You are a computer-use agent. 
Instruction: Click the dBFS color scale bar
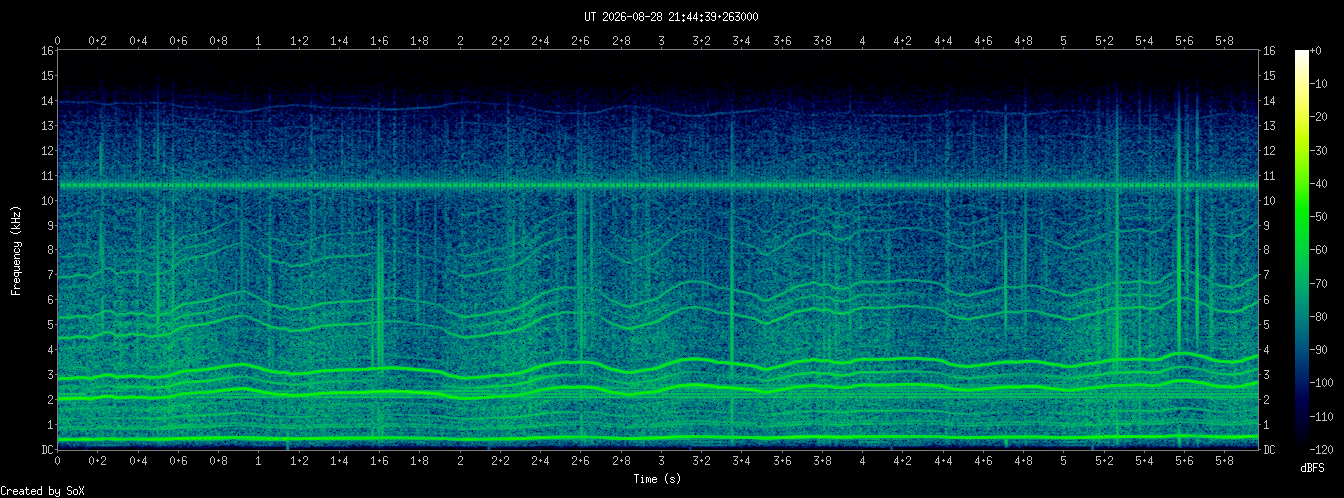(1301, 250)
